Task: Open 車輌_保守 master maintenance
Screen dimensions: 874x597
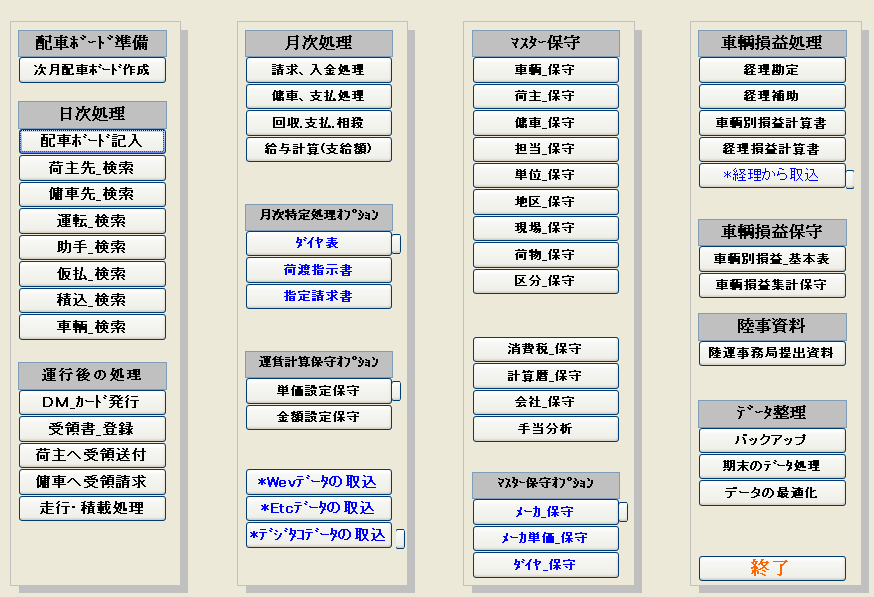Action: pyautogui.click(x=546, y=70)
